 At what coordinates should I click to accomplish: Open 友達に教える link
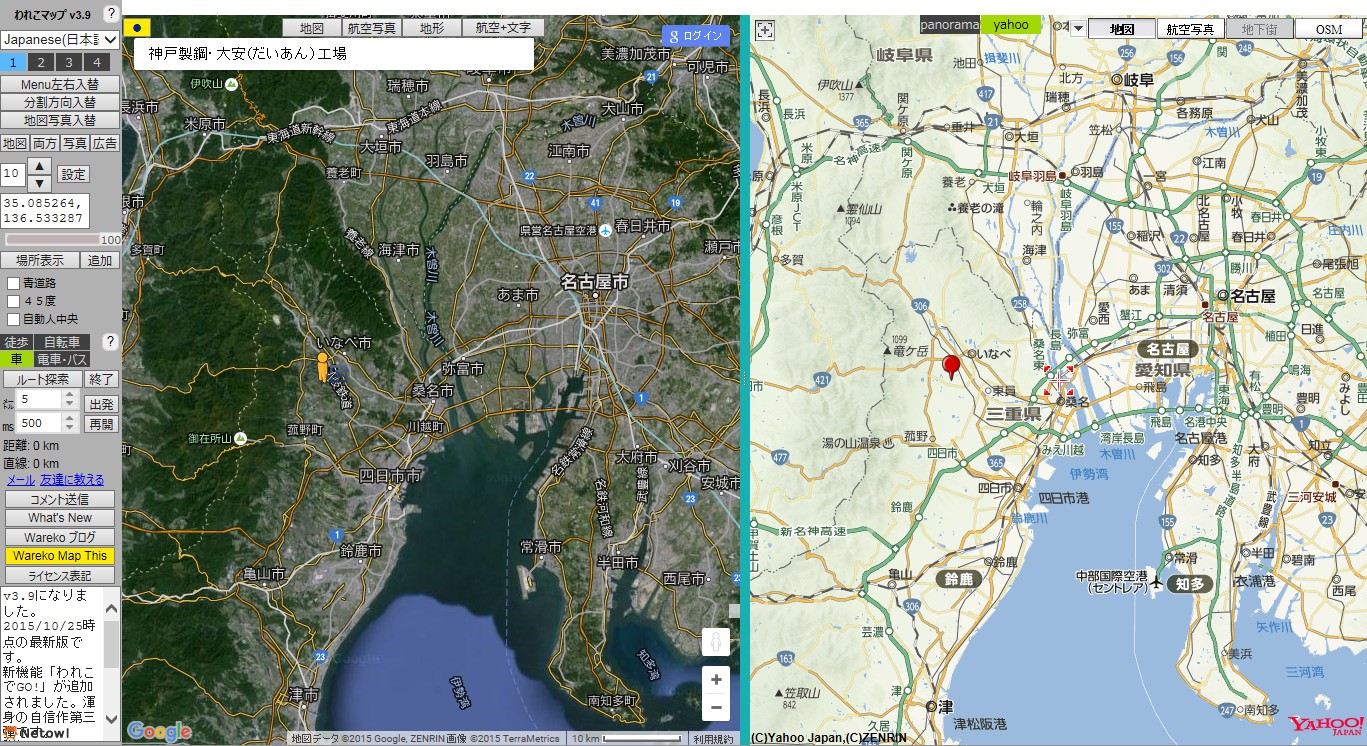point(72,480)
